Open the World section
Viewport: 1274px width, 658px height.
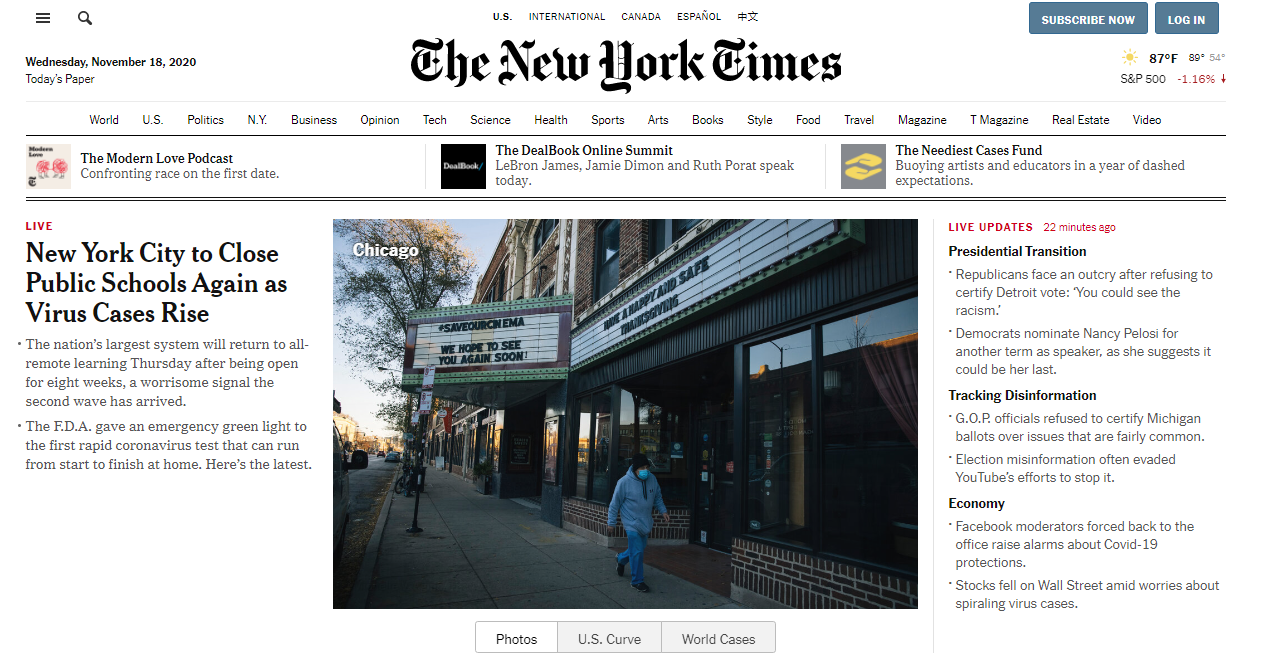104,120
